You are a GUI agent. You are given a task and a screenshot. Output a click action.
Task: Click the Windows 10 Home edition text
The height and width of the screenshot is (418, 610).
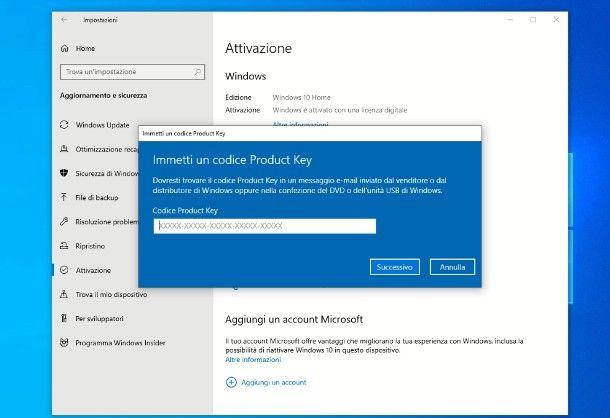(301, 97)
